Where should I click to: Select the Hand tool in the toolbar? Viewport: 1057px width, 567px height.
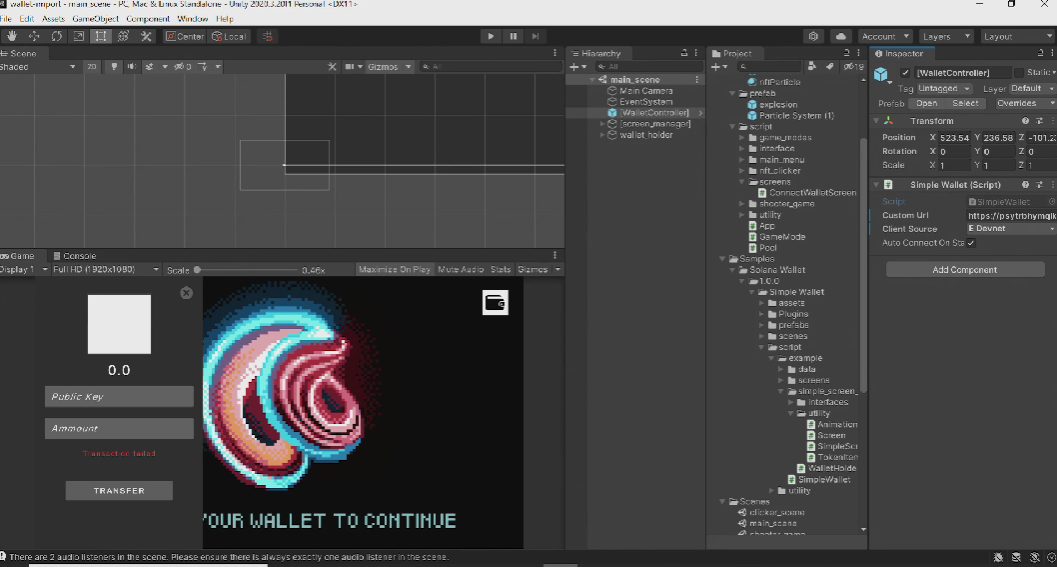(x=12, y=37)
